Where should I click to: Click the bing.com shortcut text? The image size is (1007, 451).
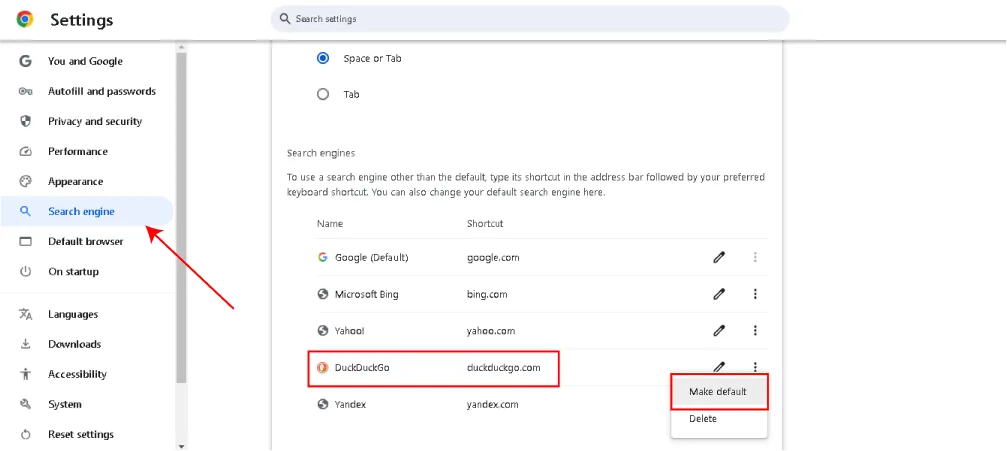click(x=487, y=294)
